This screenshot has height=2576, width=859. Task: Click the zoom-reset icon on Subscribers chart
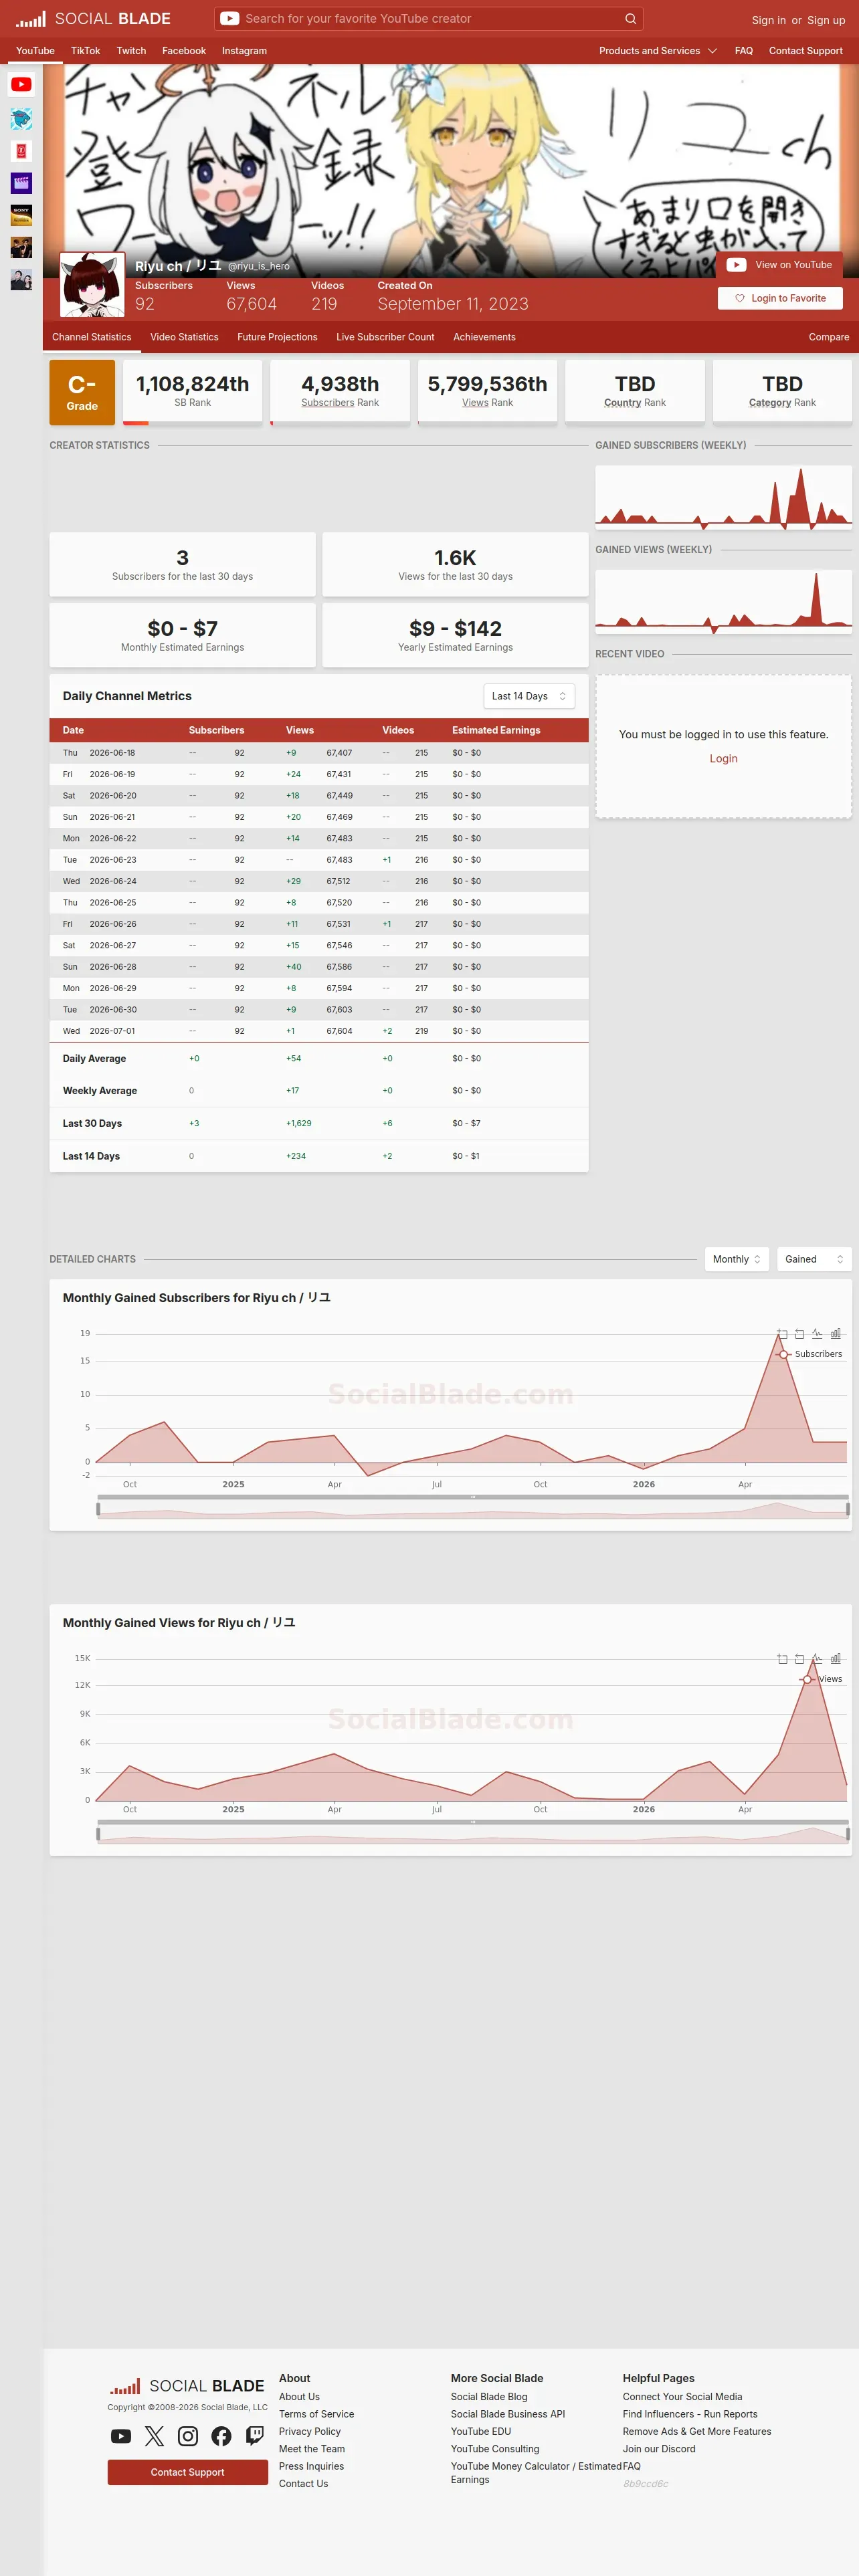799,1334
